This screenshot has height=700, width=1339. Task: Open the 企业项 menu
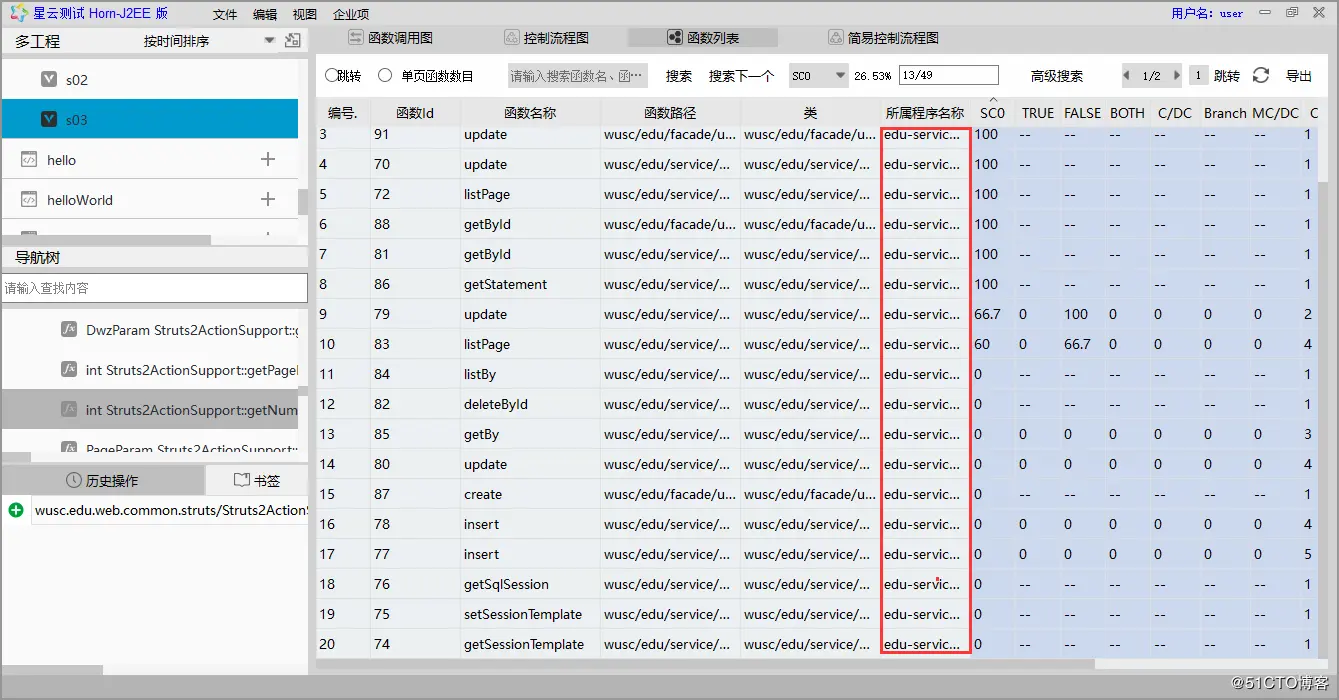351,14
